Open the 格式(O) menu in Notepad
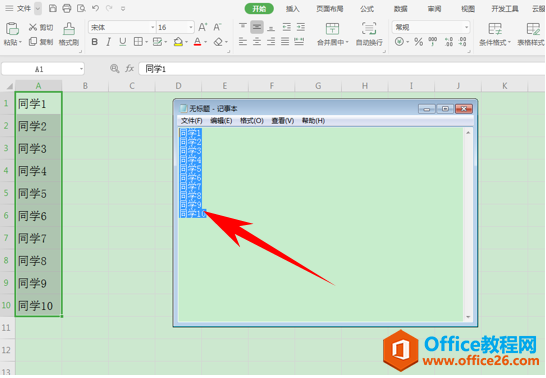This screenshot has height=378, width=546. (x=251, y=121)
